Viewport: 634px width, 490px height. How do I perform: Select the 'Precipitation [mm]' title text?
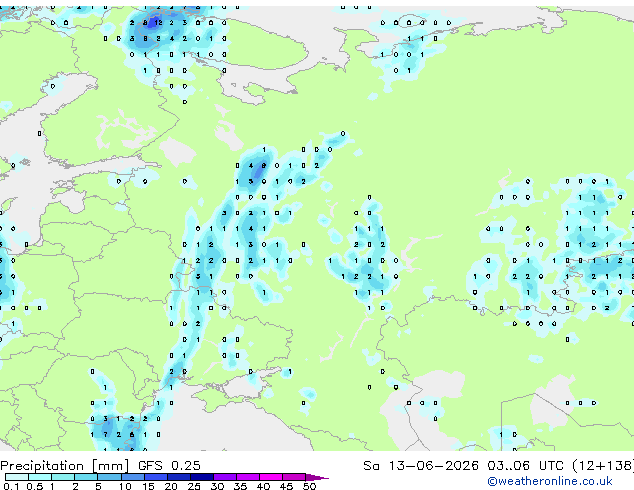tap(65, 466)
